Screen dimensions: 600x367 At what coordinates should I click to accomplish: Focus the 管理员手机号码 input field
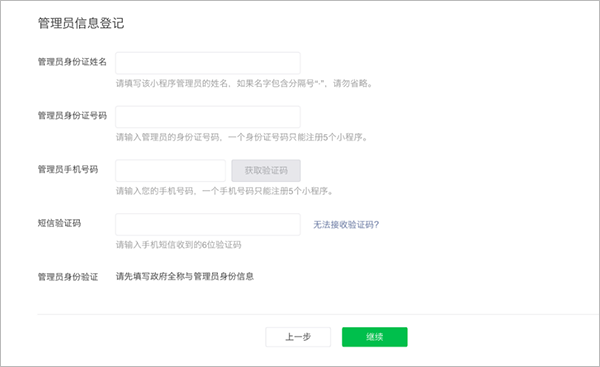coord(170,171)
